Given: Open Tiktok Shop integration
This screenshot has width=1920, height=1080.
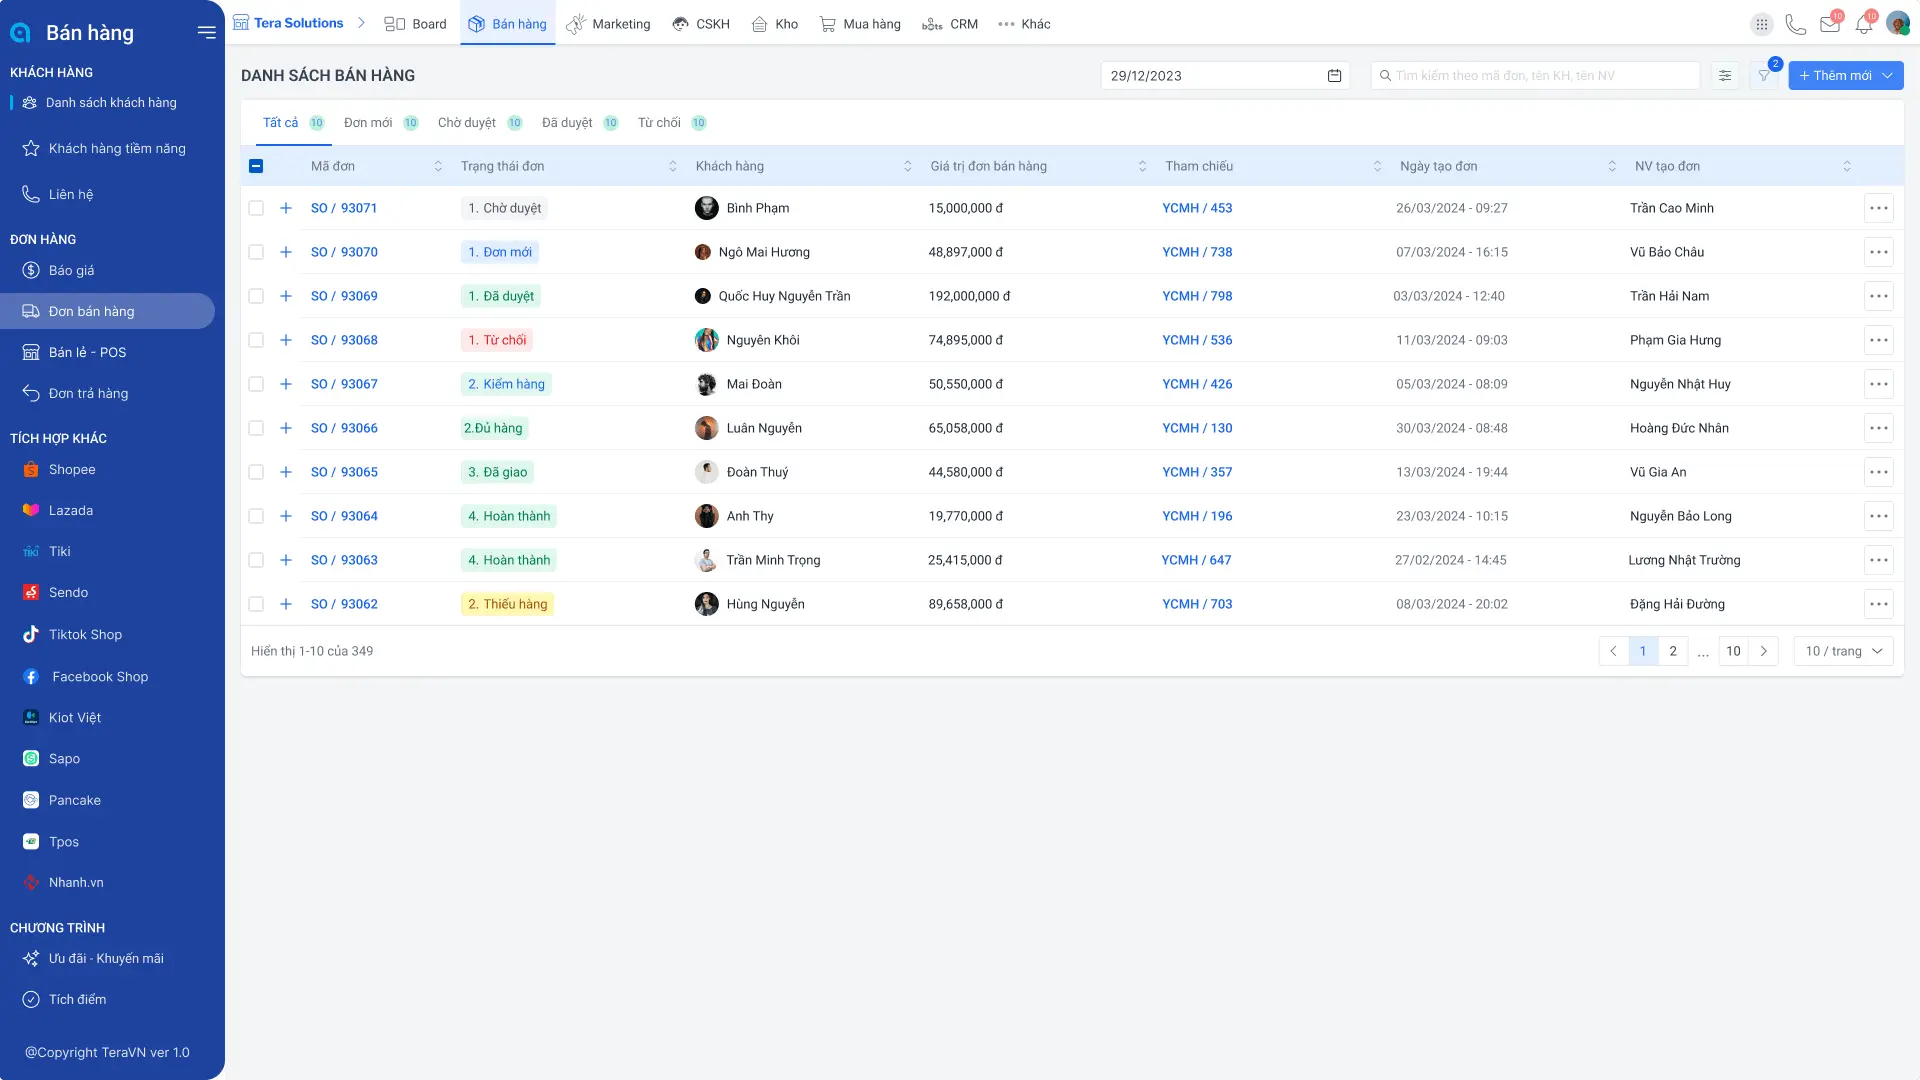Looking at the screenshot, I should [85, 634].
